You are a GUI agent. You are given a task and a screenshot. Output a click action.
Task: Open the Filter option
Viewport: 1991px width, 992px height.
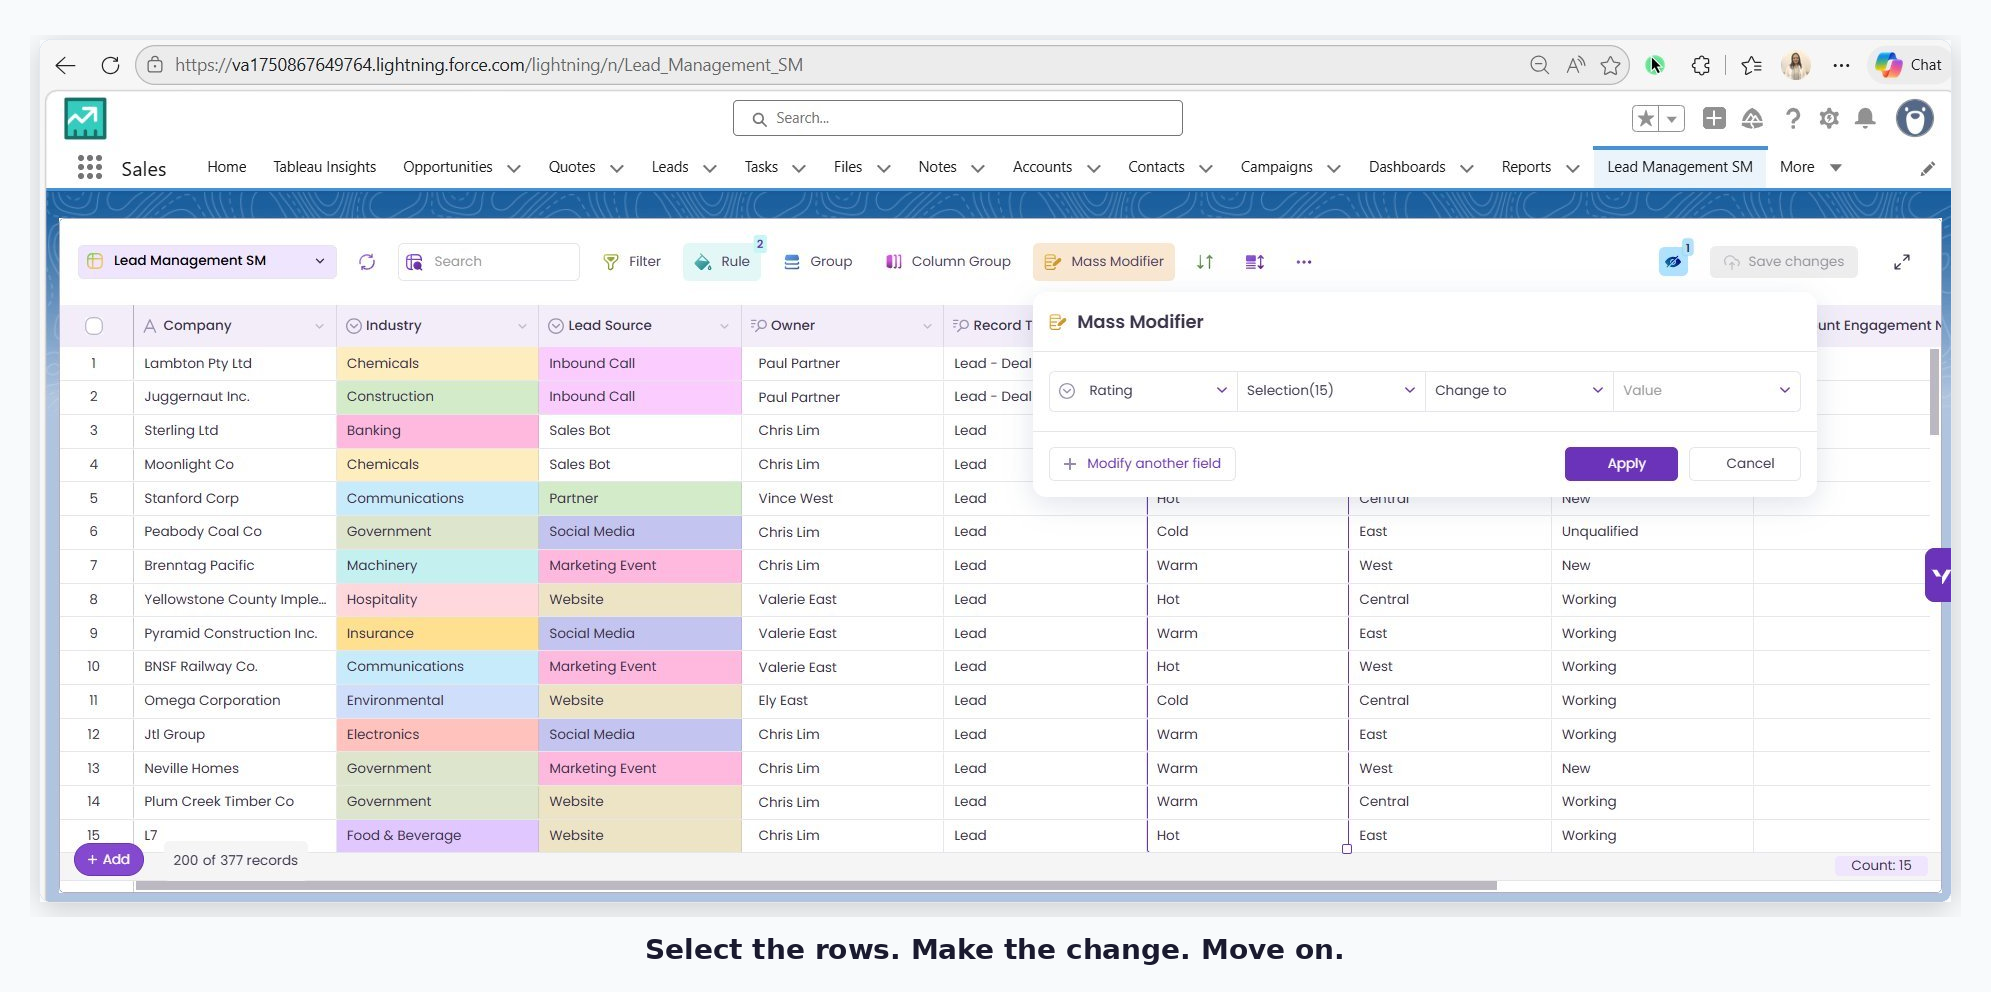pos(632,262)
